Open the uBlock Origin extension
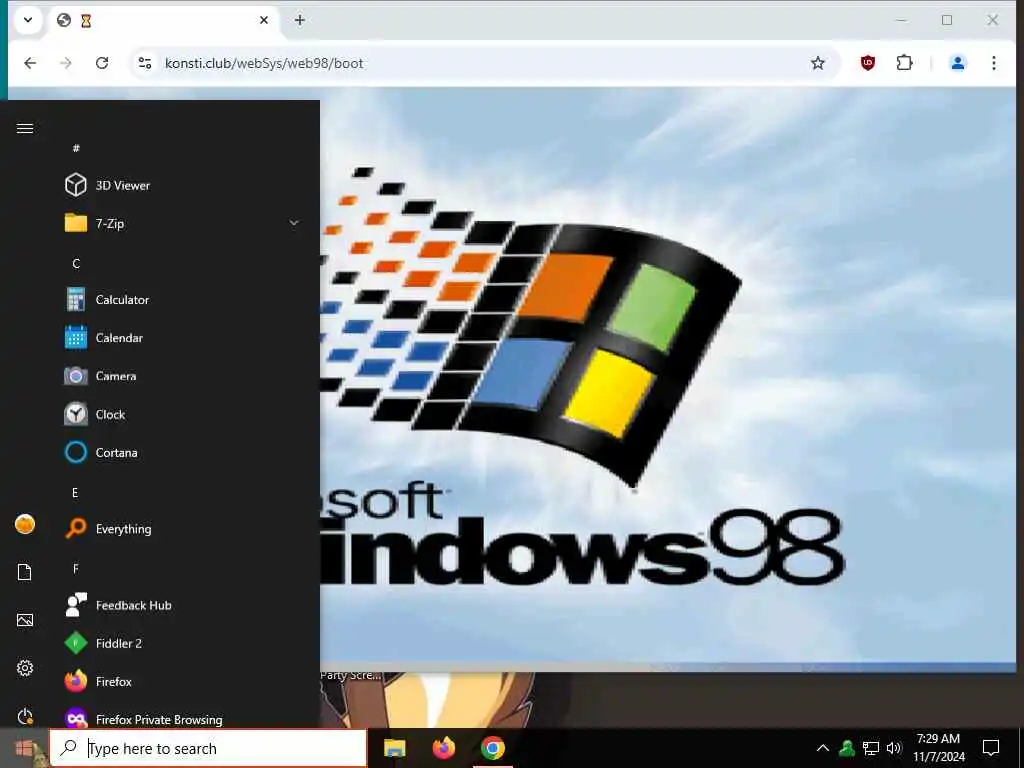Screen dimensions: 1024x768 [x=867, y=63]
